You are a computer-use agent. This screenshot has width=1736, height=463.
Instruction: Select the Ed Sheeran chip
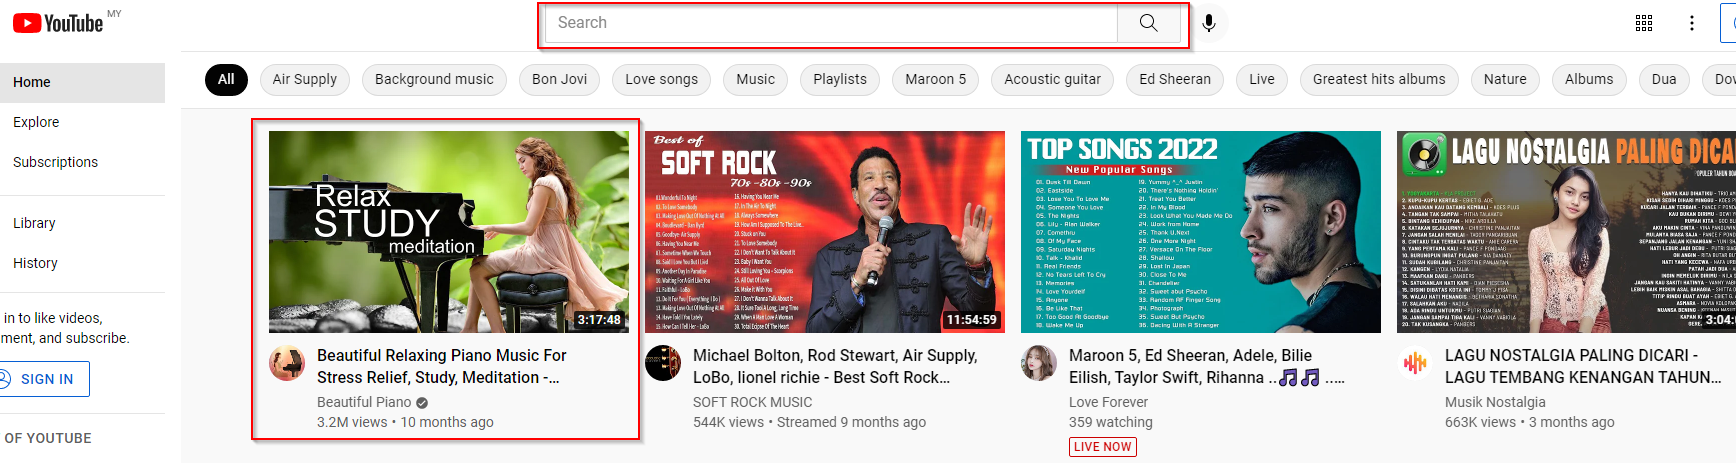[1175, 79]
